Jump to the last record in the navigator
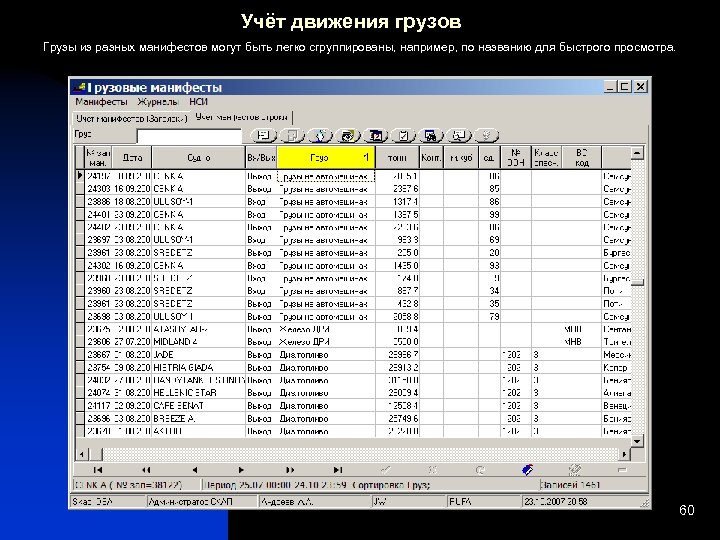This screenshot has height=540, width=720. [x=338, y=470]
